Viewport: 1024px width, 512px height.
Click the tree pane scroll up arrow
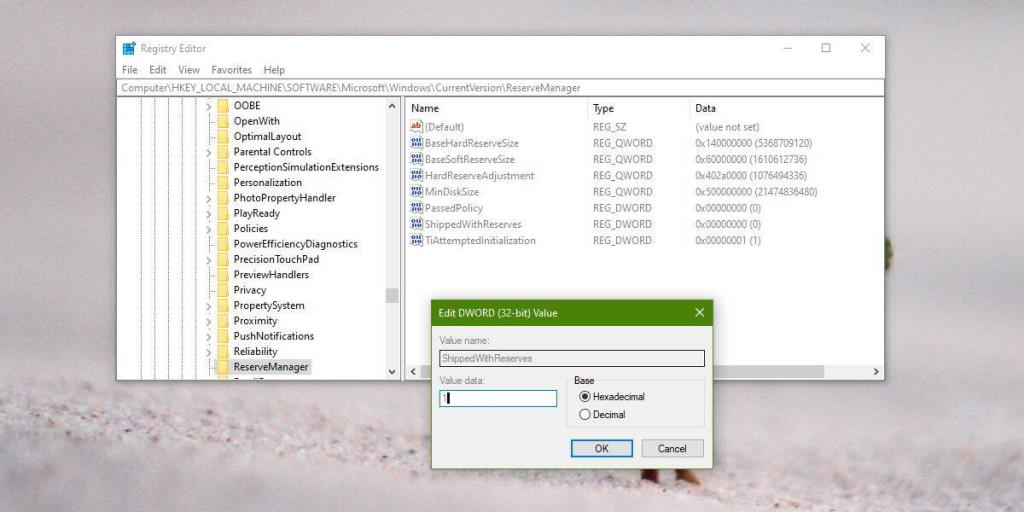(392, 106)
